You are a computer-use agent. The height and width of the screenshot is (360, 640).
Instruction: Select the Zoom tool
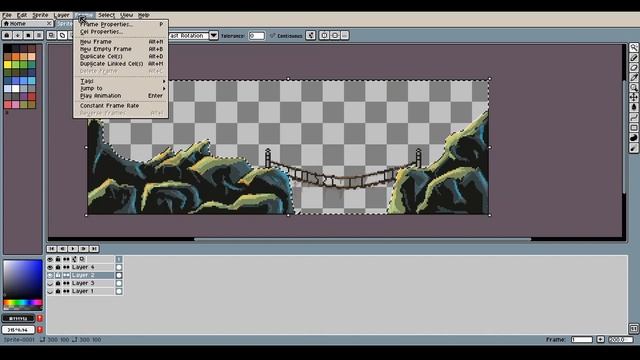(633, 87)
